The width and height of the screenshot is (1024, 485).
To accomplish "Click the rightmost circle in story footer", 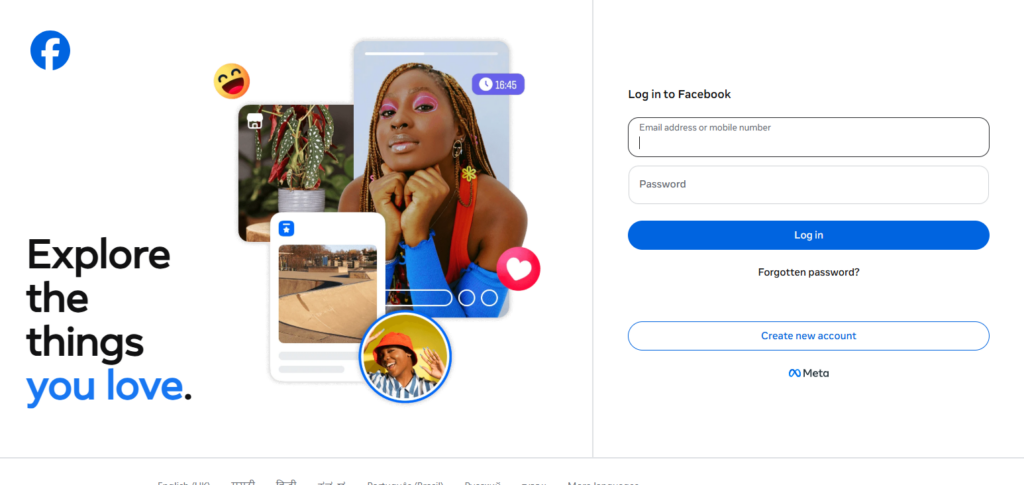I will point(489,298).
